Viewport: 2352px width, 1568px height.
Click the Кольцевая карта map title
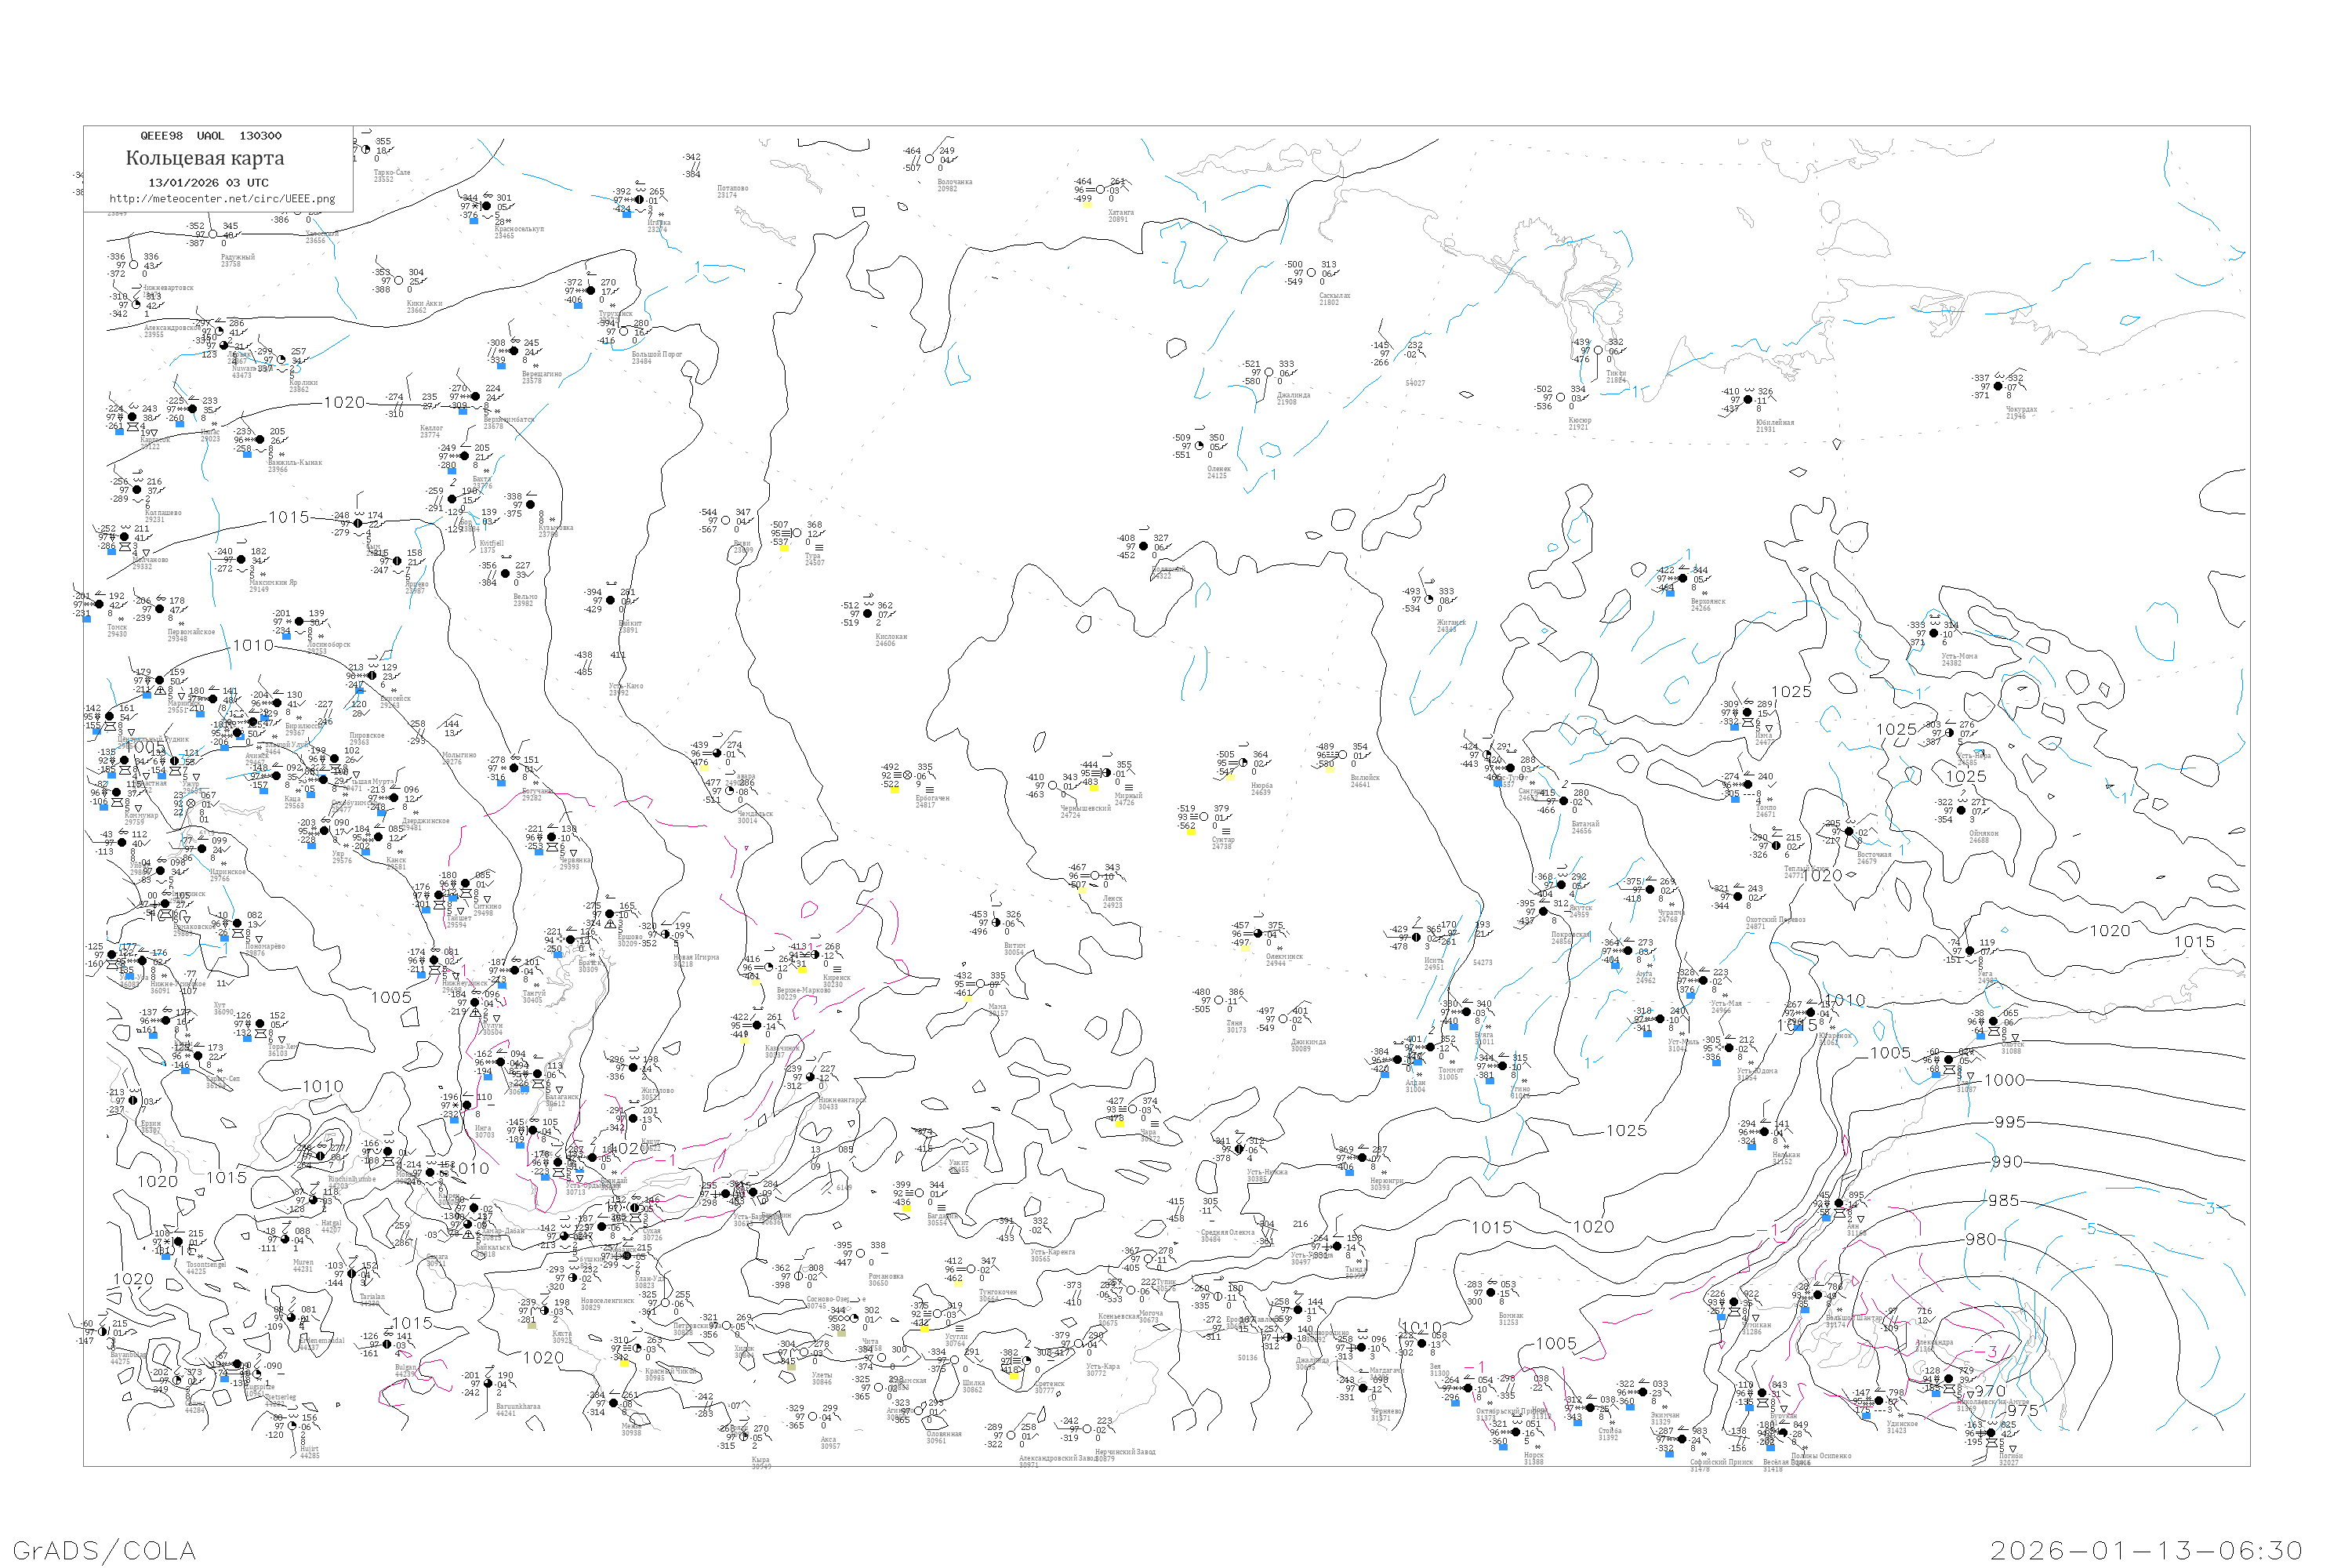point(205,158)
